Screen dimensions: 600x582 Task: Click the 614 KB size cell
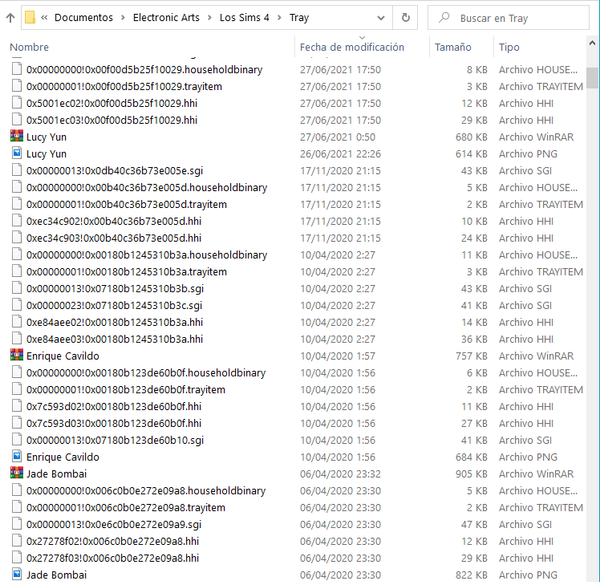pos(471,154)
